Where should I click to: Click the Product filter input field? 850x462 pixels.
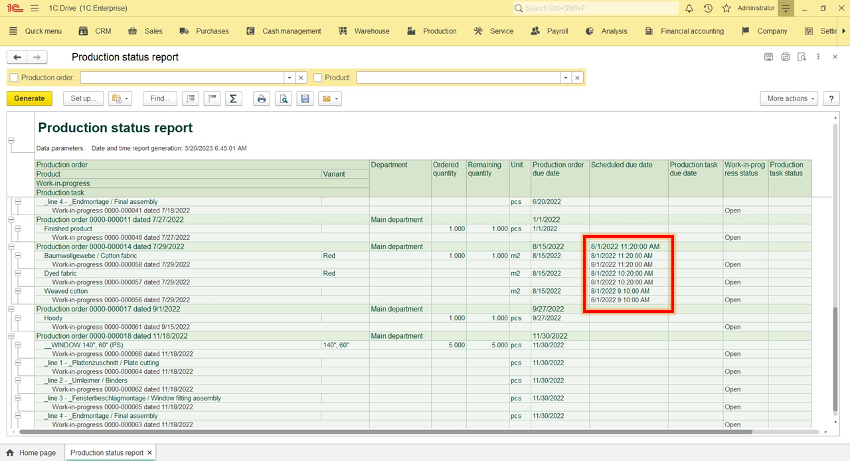pos(459,78)
